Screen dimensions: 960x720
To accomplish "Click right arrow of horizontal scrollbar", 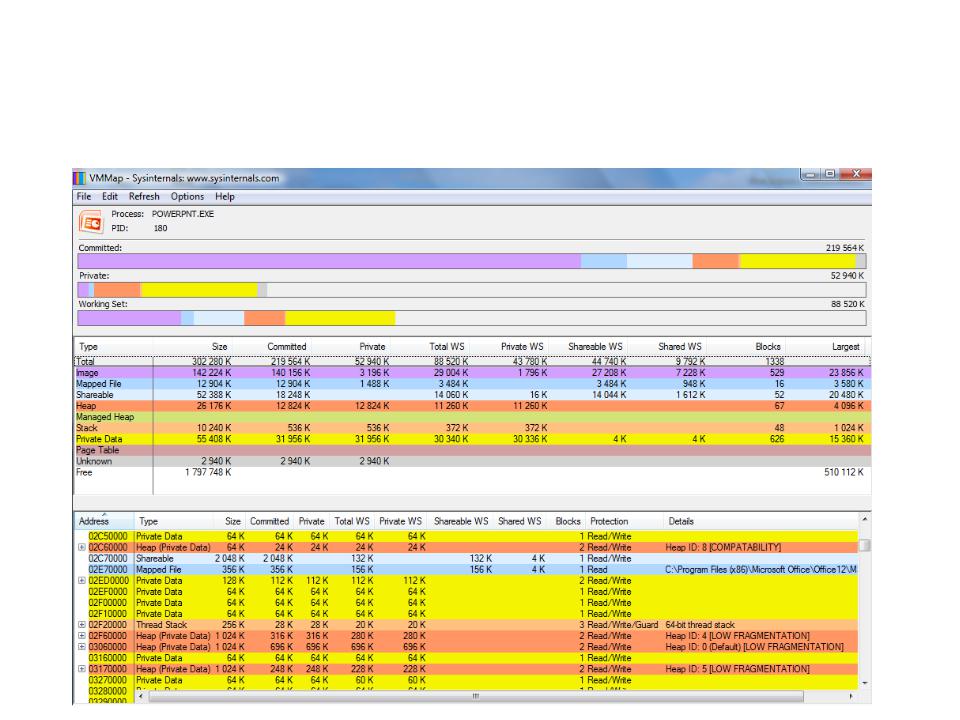I will pos(851,696).
